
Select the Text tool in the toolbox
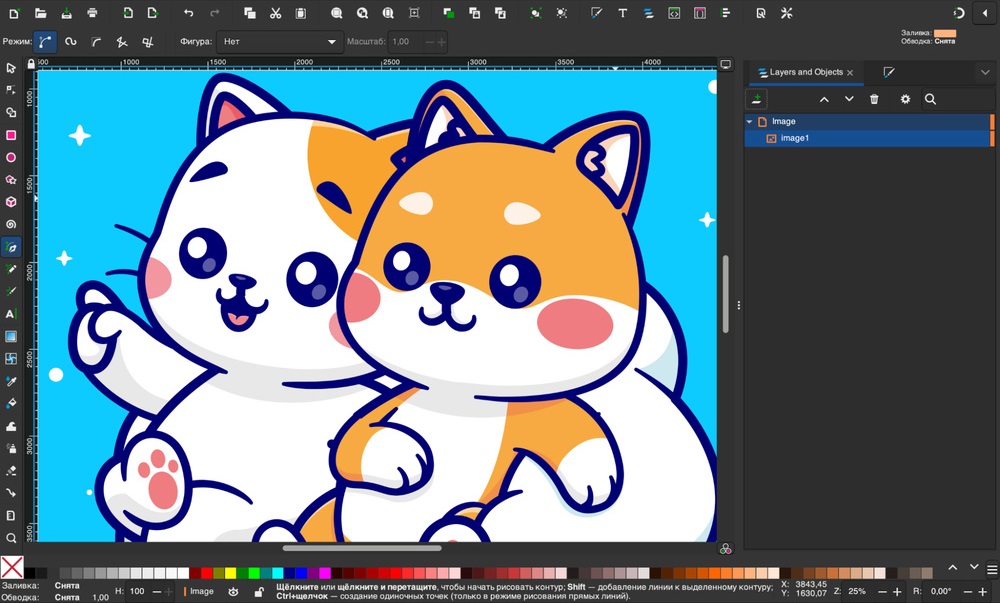12,316
